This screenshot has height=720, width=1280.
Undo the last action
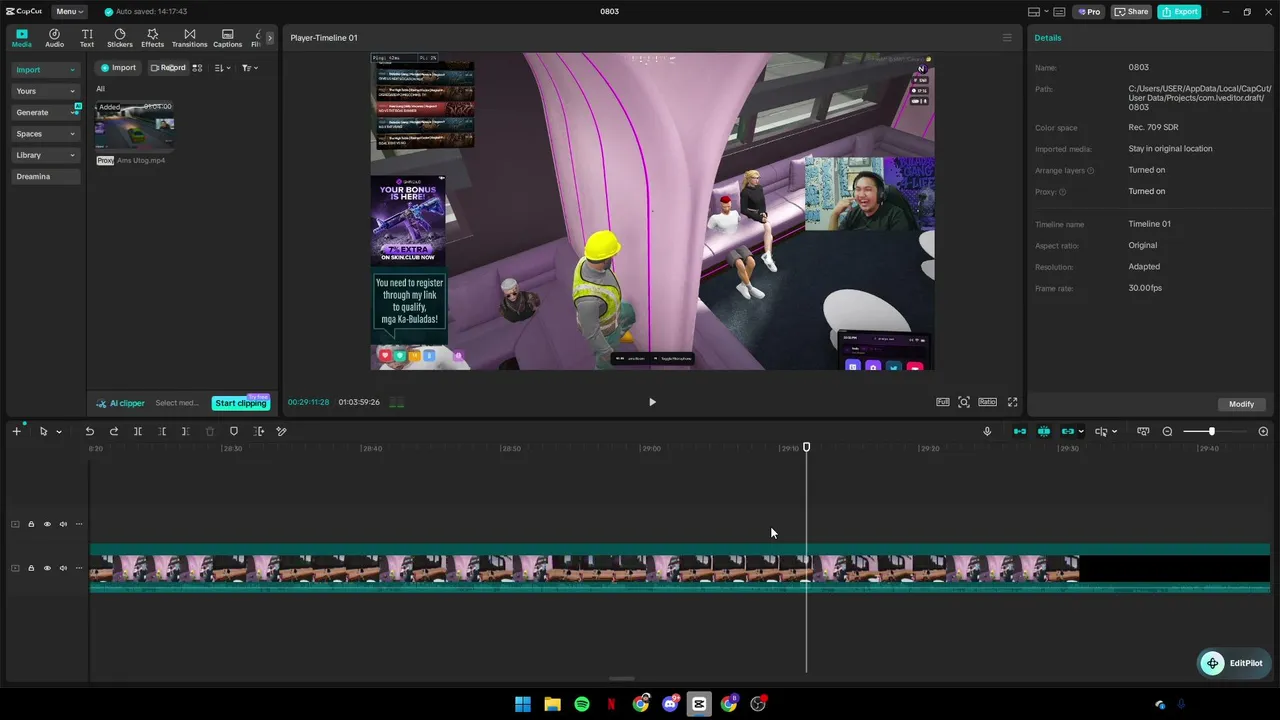(x=89, y=431)
